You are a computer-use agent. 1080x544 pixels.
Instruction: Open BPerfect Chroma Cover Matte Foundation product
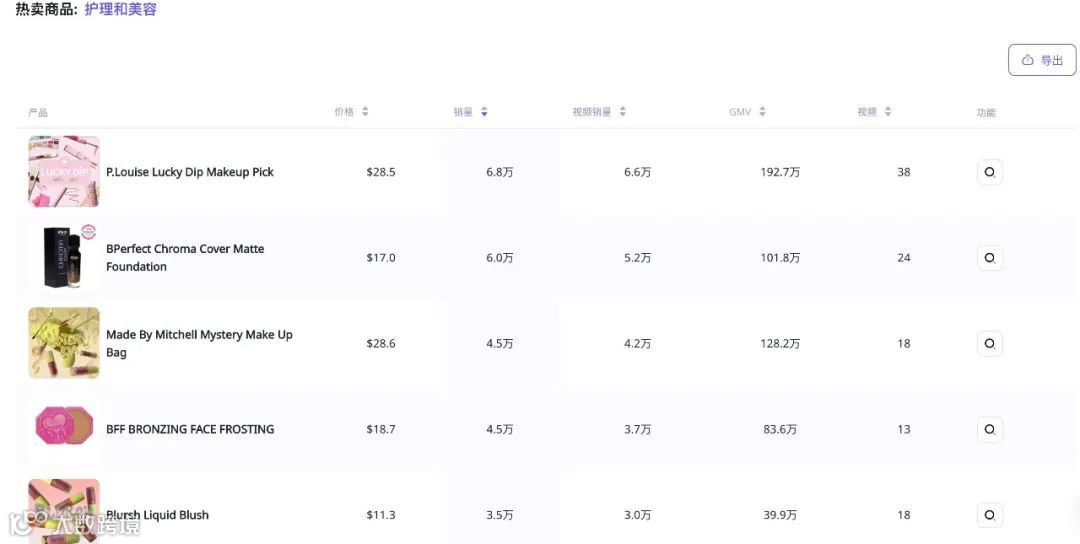coord(184,258)
